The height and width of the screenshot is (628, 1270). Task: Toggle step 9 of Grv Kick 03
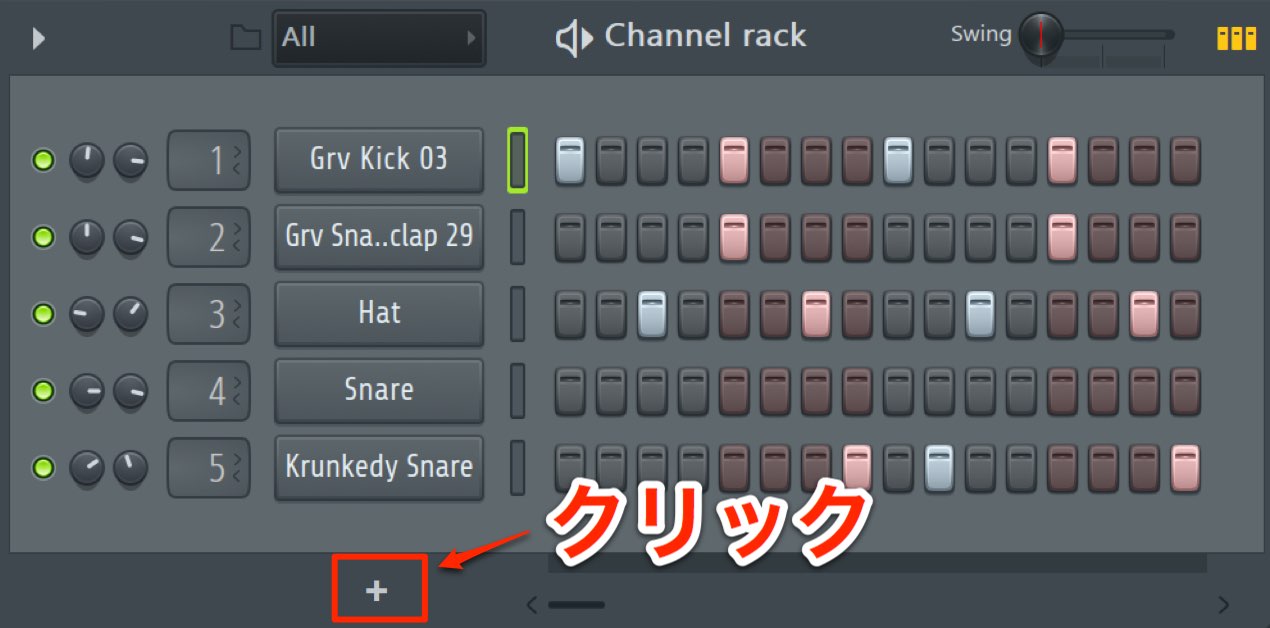(897, 160)
